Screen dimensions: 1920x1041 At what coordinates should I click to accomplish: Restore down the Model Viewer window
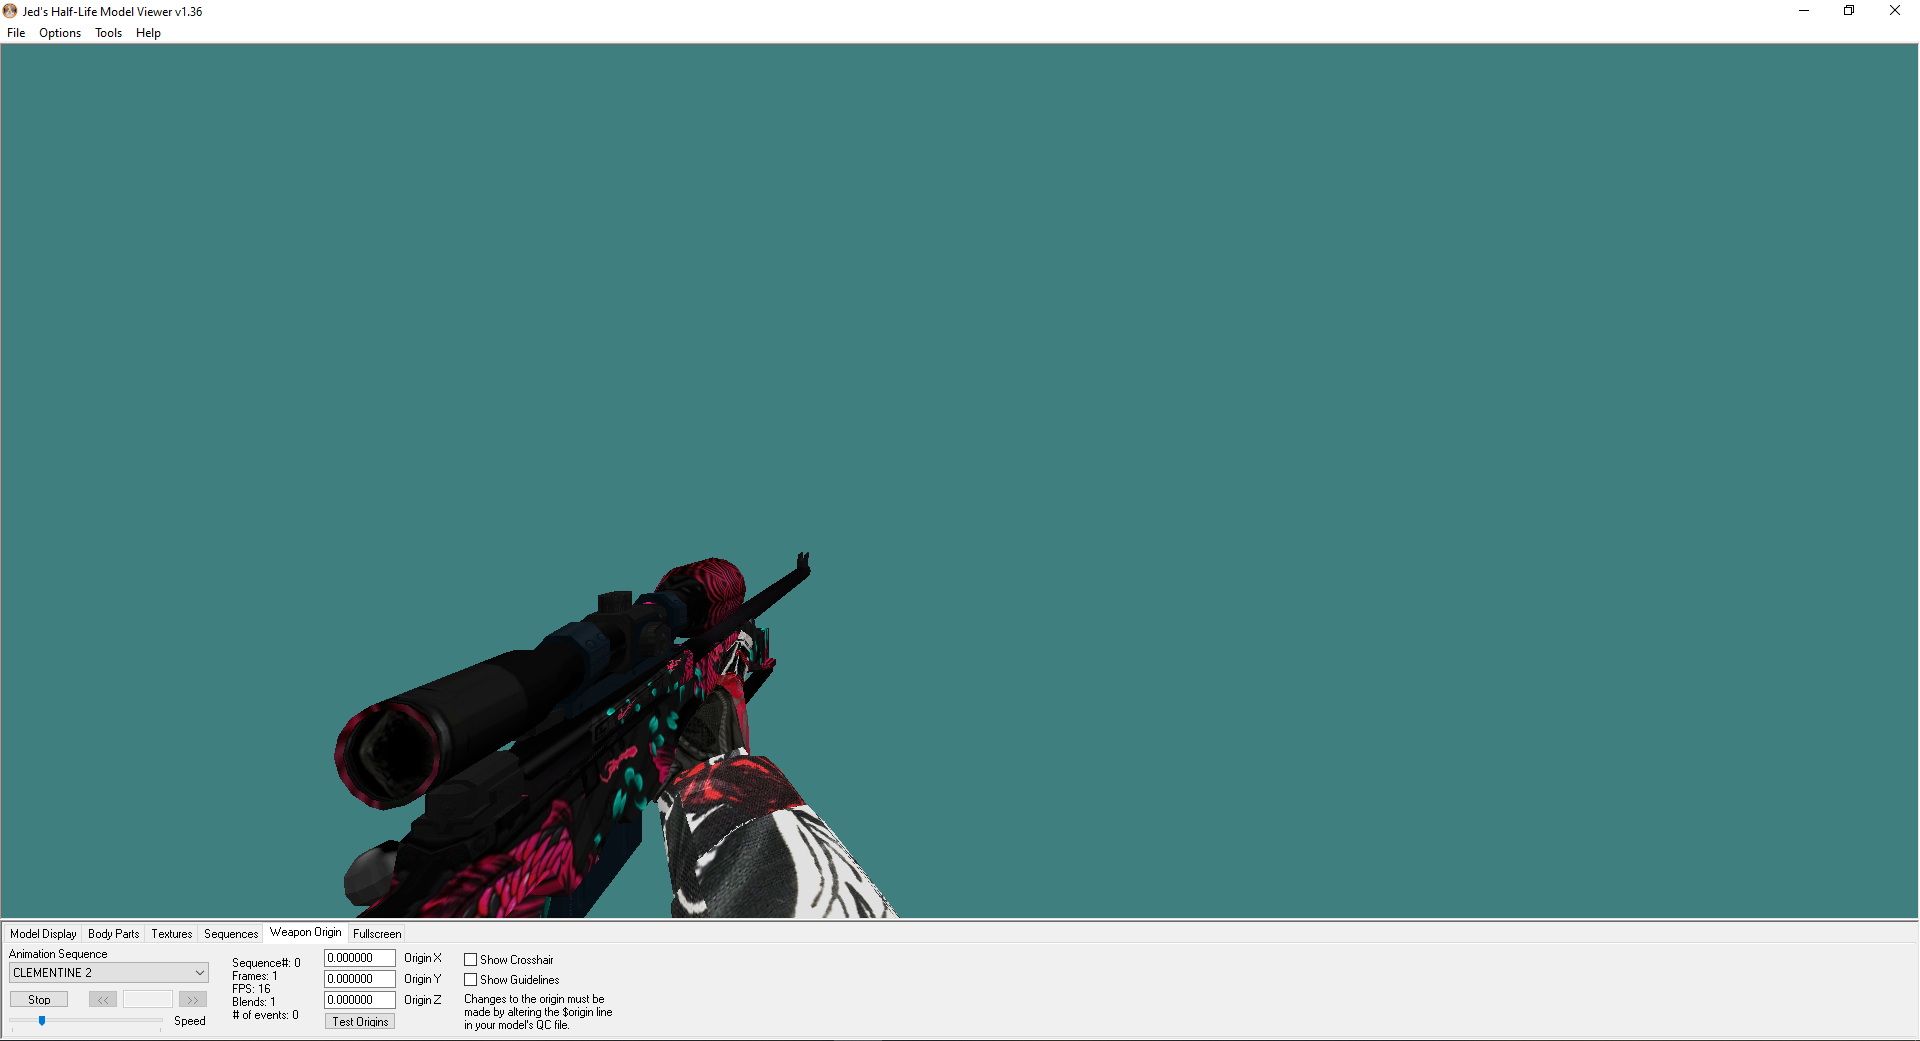pos(1849,11)
